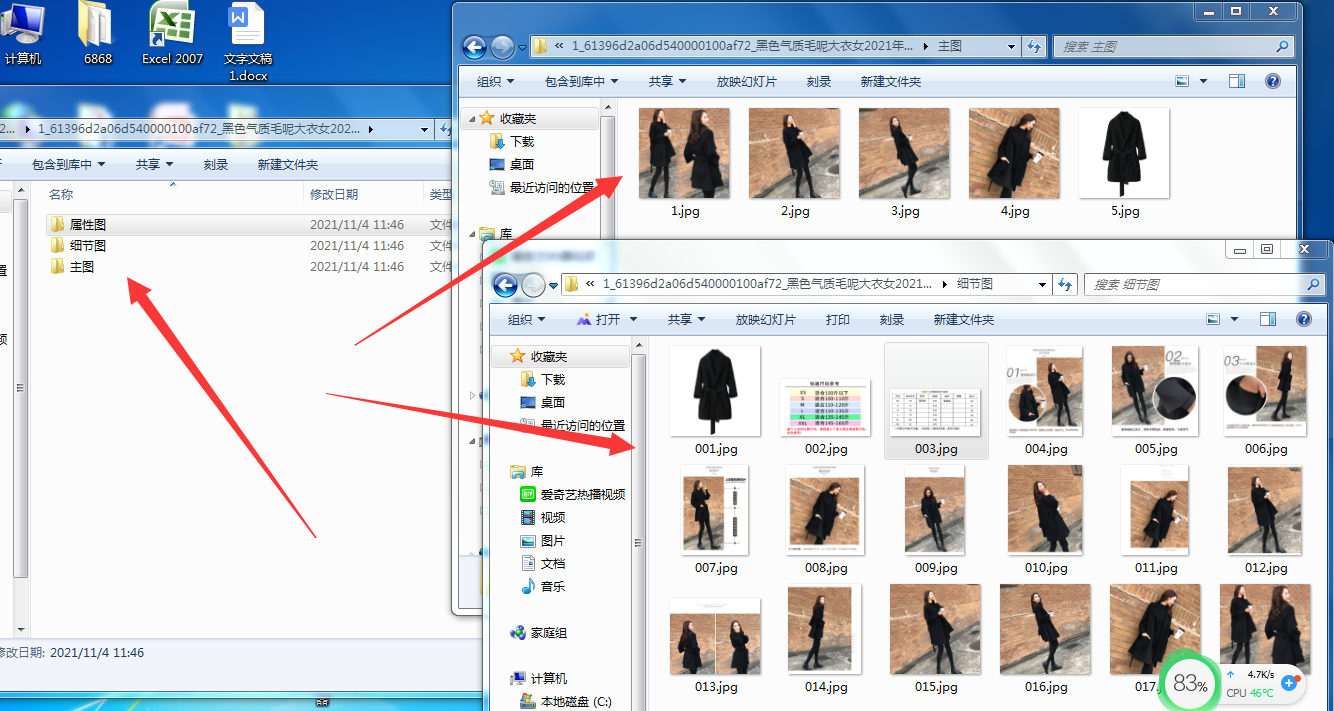
Task: Click the 搜索 细节图 search field
Action: [1204, 285]
